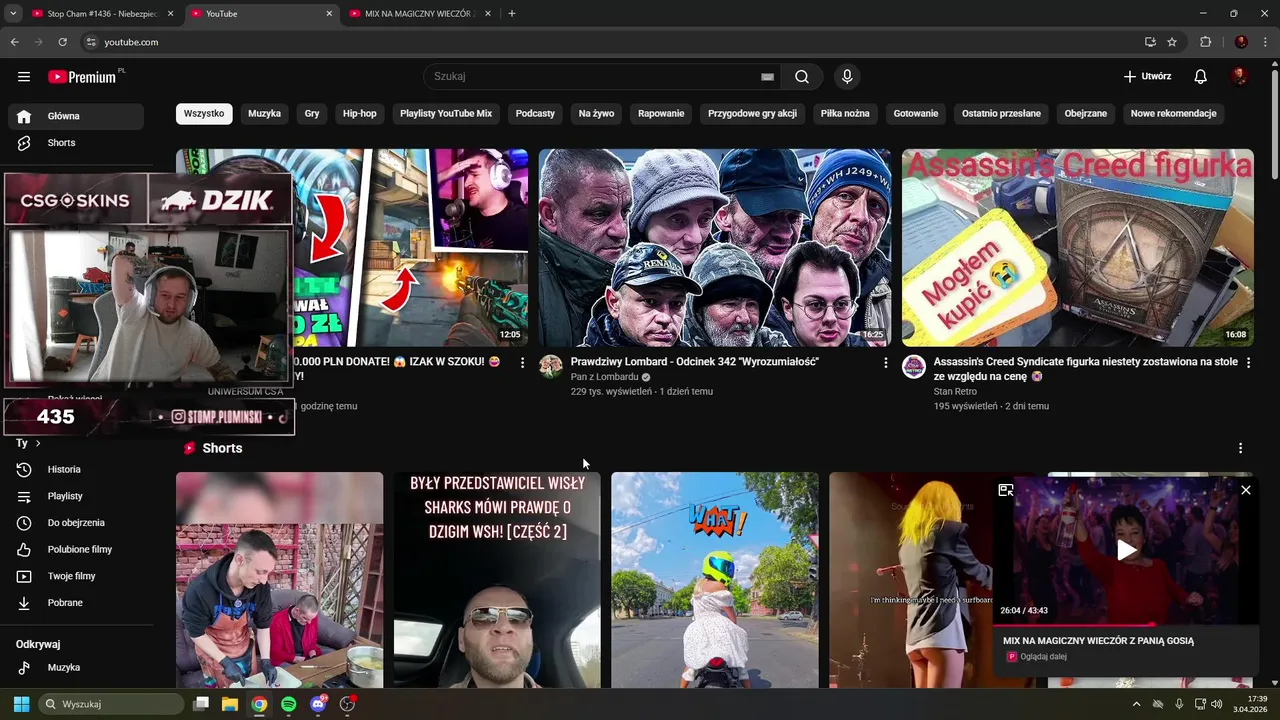Bookmark this page with the star

(1172, 42)
